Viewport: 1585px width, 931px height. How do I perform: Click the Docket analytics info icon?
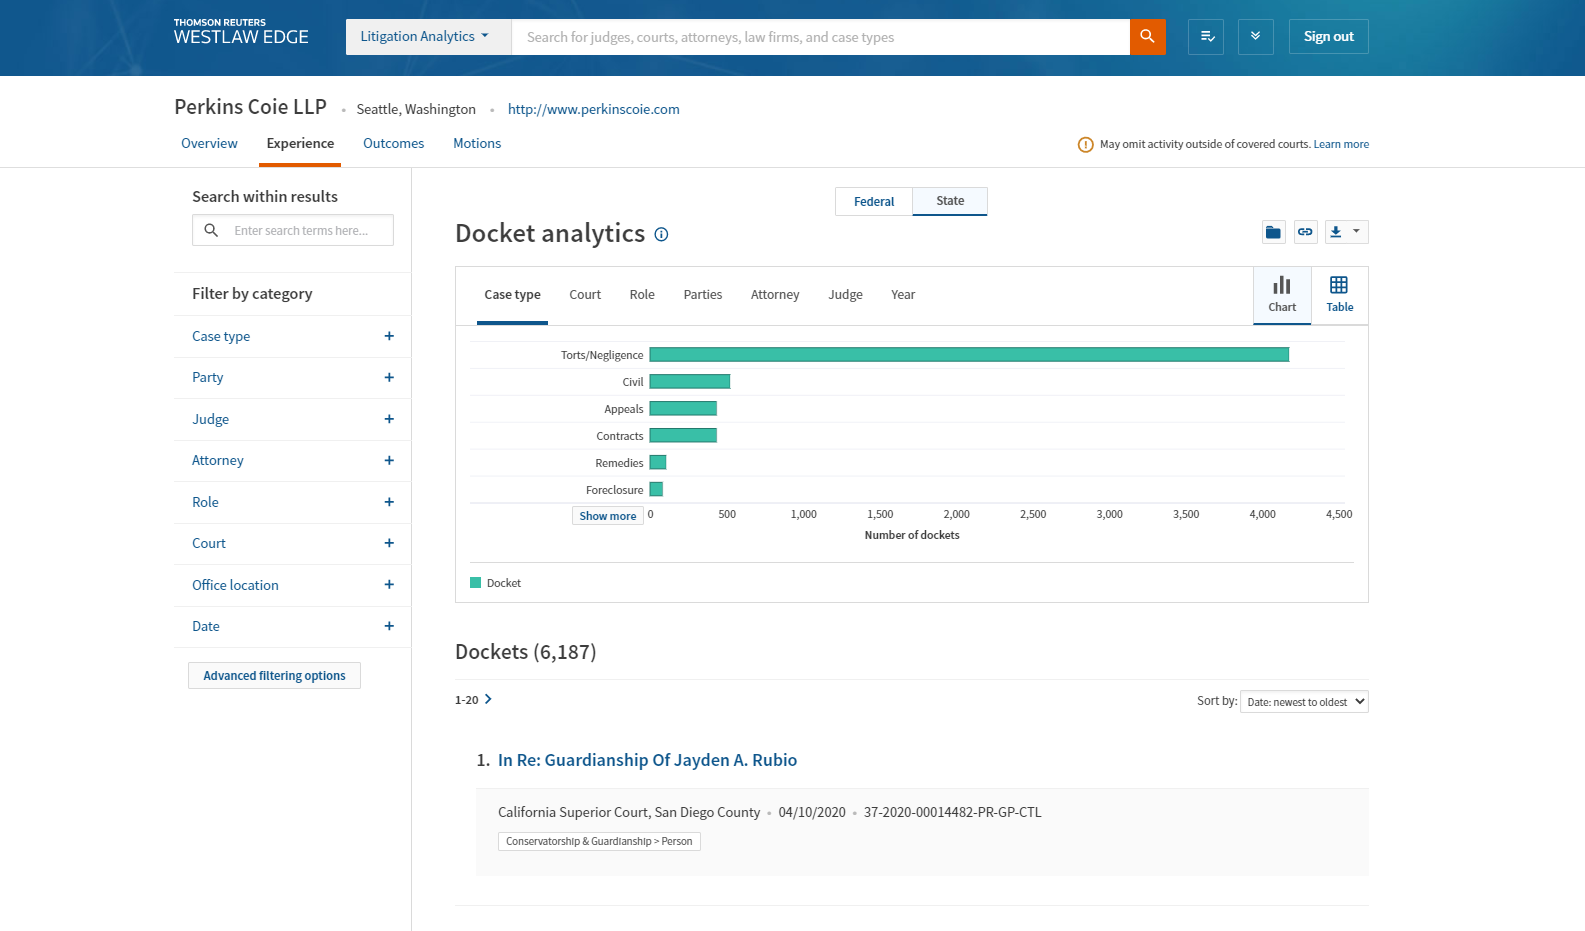click(661, 234)
